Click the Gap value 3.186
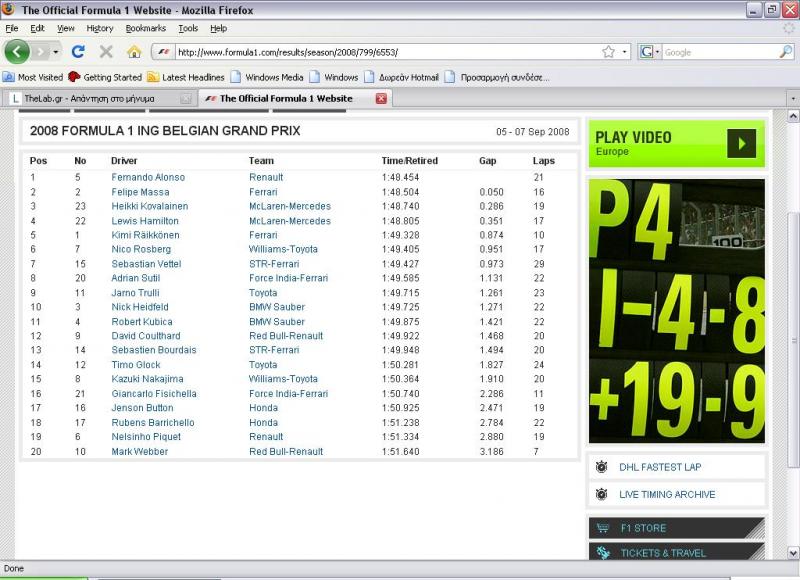 point(491,451)
